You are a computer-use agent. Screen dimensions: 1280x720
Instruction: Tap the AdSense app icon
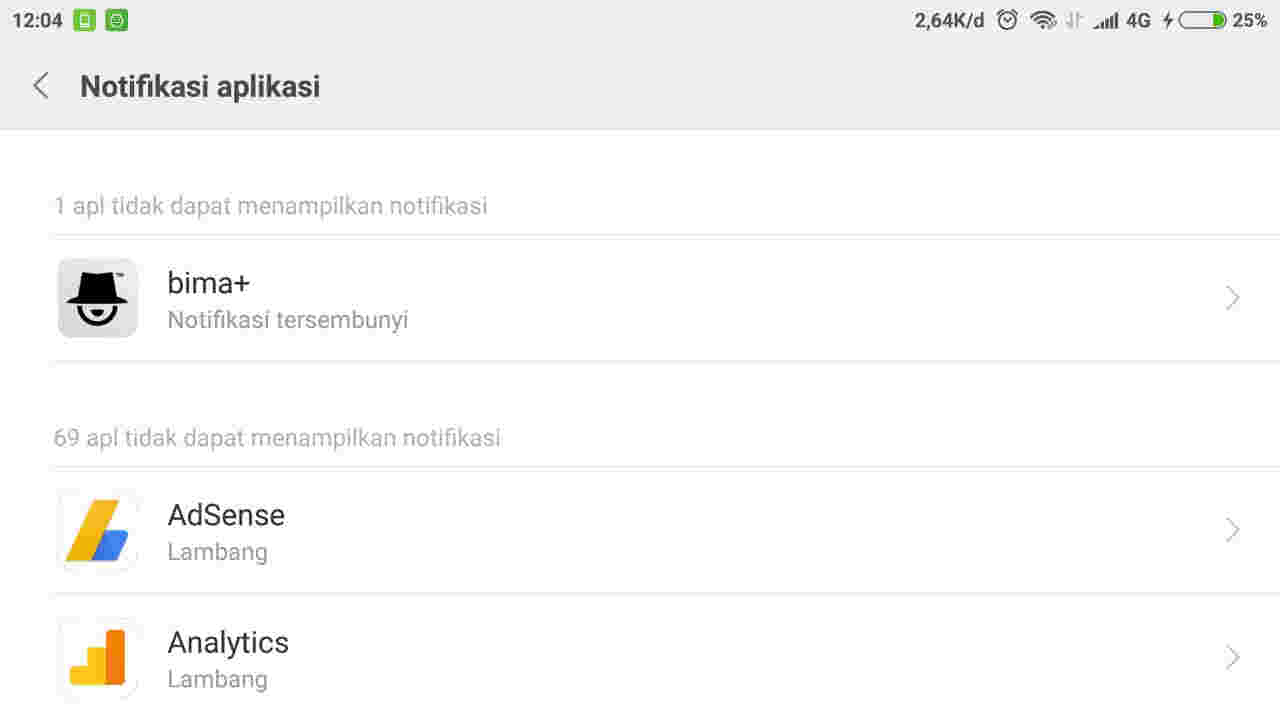tap(97, 530)
